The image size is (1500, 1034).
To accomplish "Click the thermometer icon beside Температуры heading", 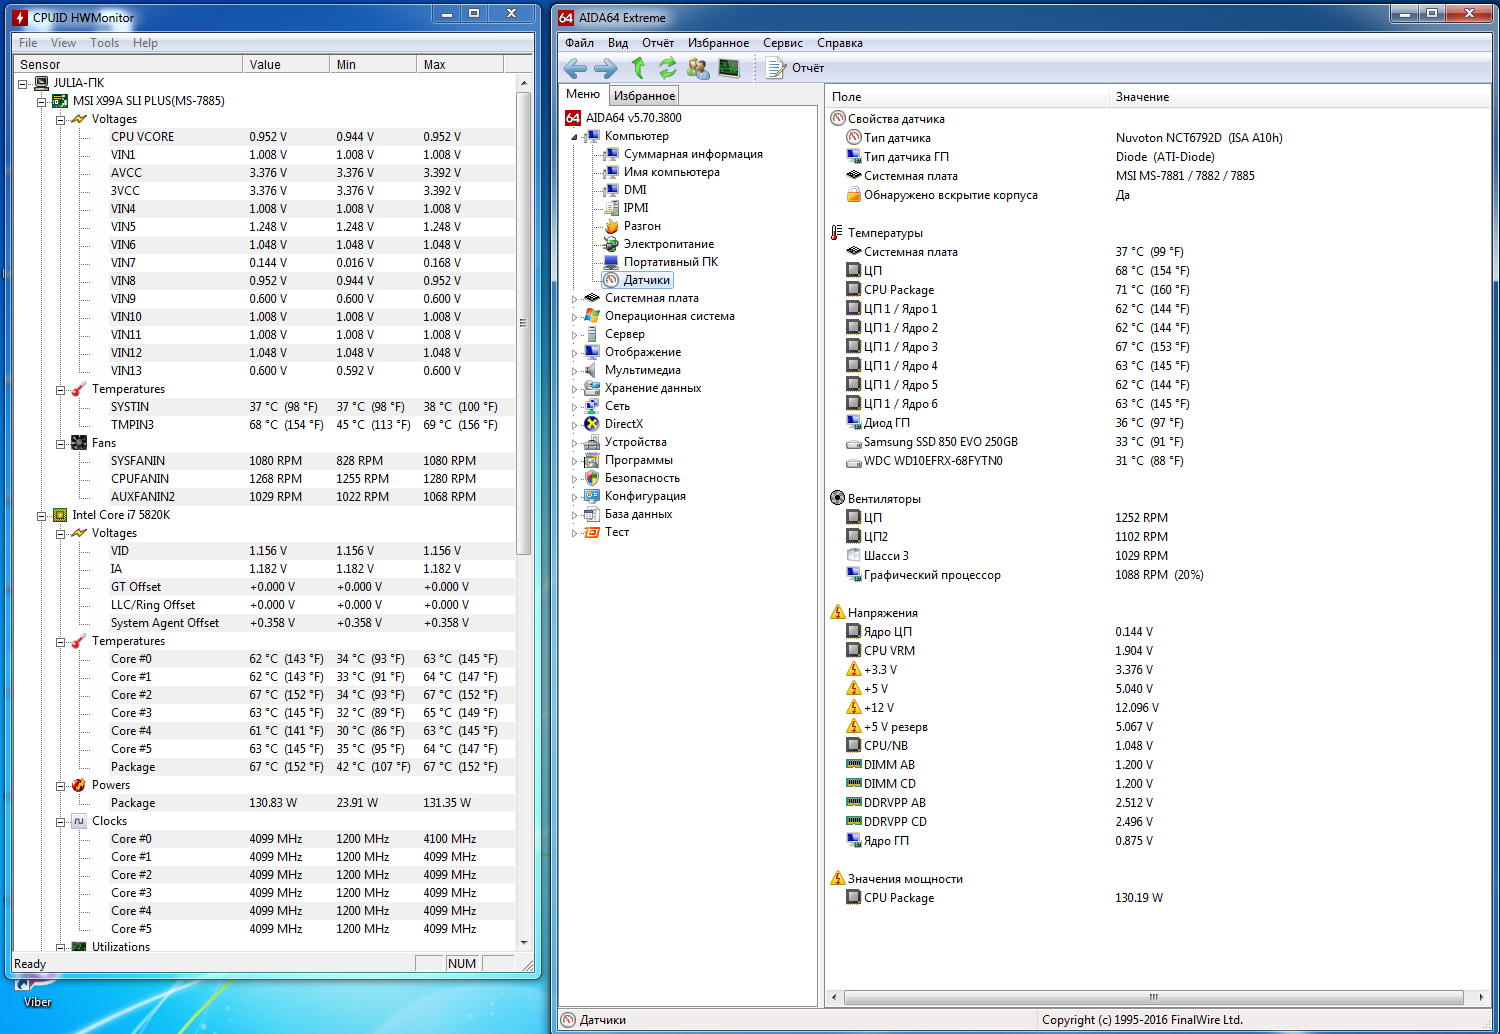I will pyautogui.click(x=837, y=233).
